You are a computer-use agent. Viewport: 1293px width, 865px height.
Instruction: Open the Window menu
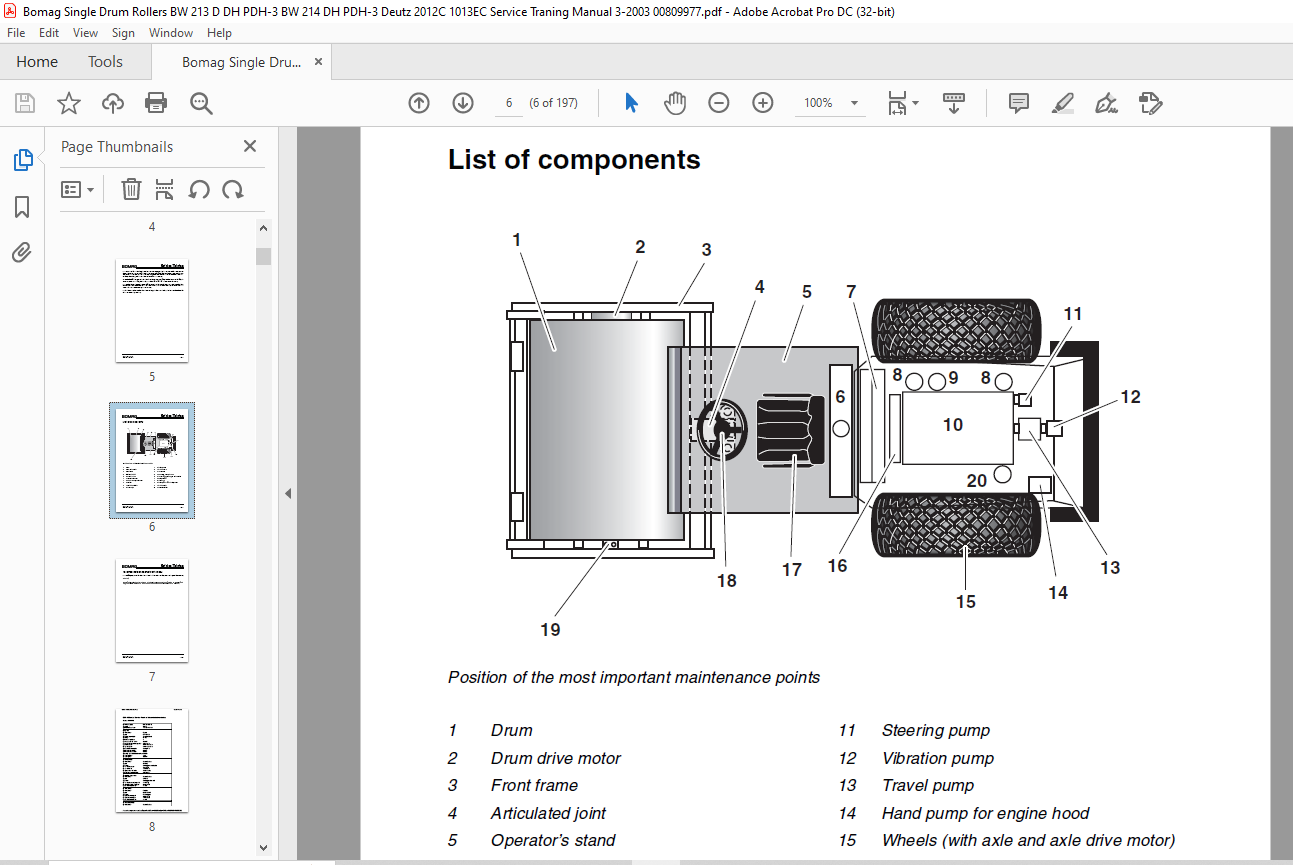171,33
